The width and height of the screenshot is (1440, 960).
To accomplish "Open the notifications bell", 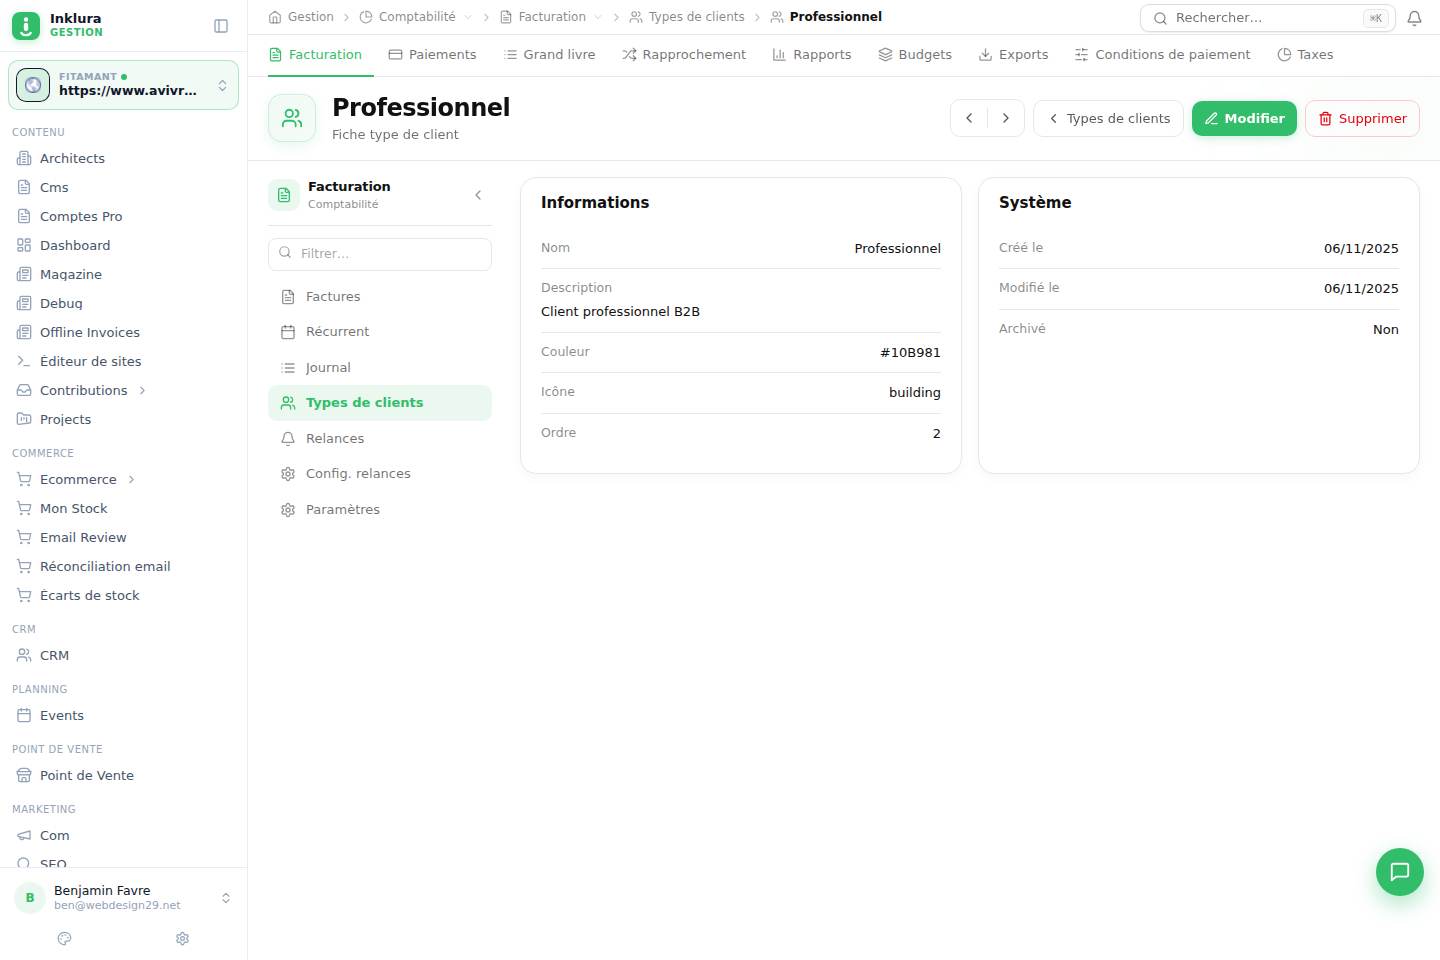I will pyautogui.click(x=1414, y=18).
